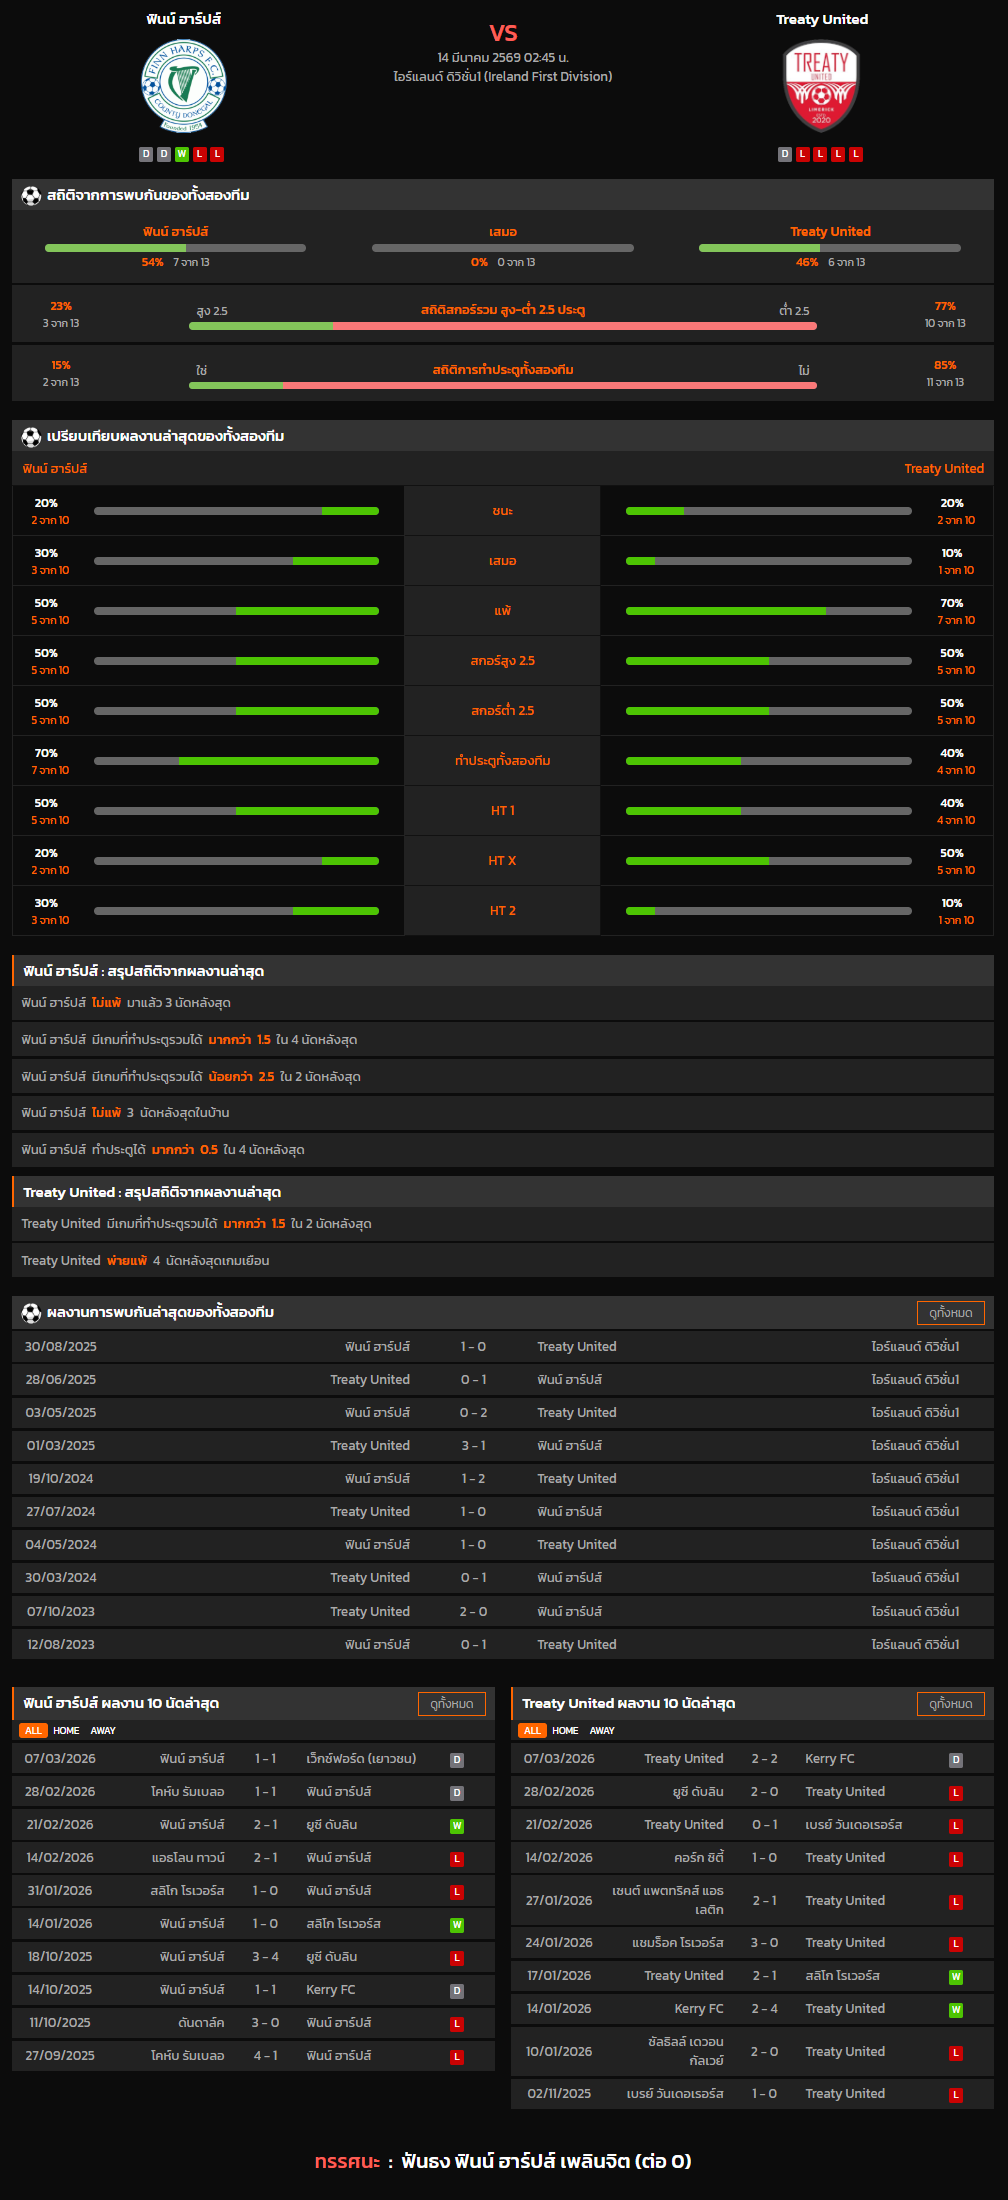Click W result badge on Finn Harps 21/02/2026 match

click(x=457, y=1826)
